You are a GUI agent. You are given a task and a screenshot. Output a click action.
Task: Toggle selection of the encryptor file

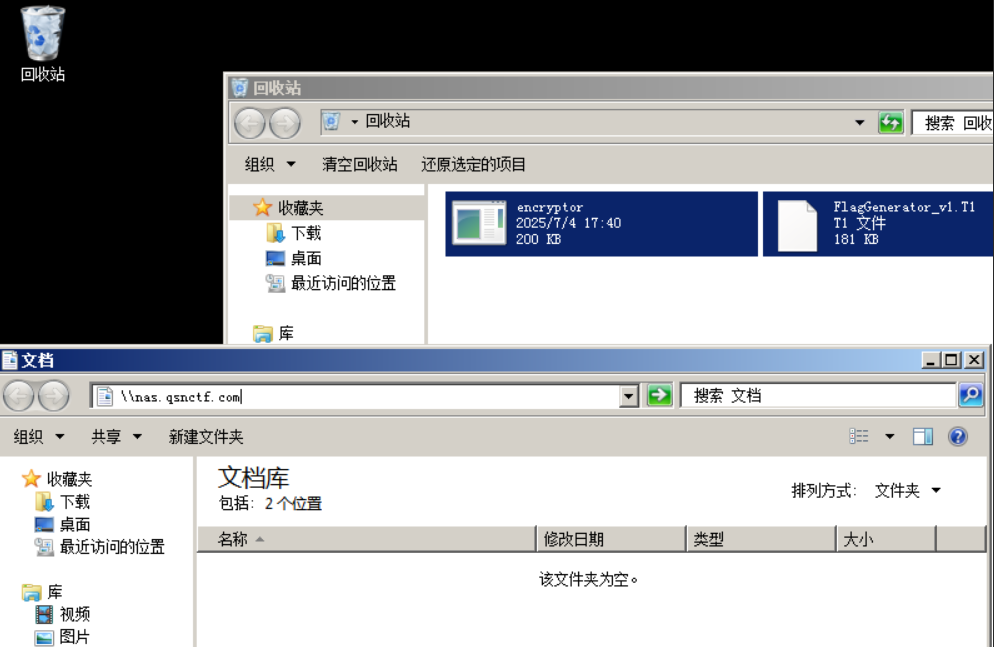coord(600,223)
